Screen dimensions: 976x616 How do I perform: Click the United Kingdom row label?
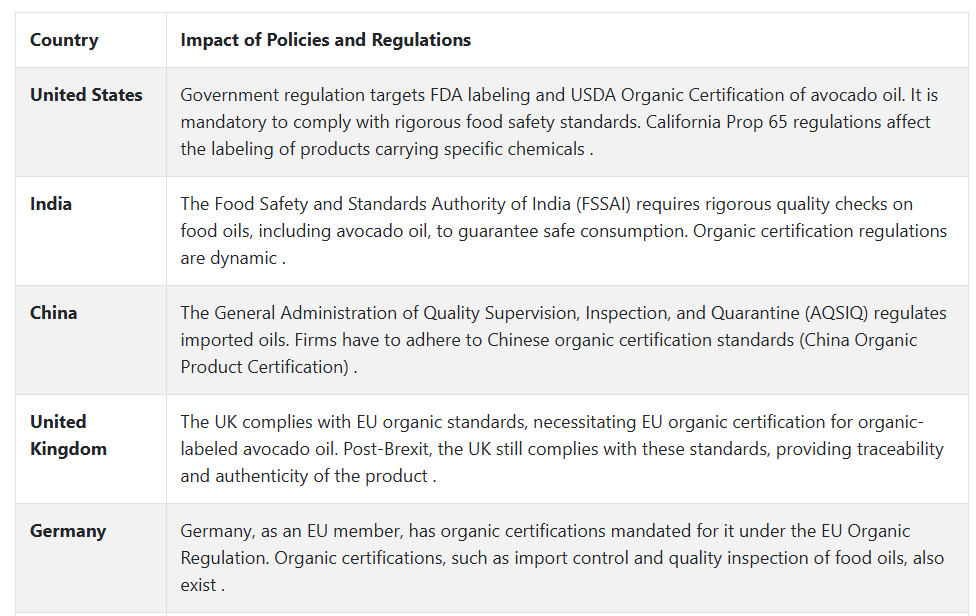click(x=68, y=435)
